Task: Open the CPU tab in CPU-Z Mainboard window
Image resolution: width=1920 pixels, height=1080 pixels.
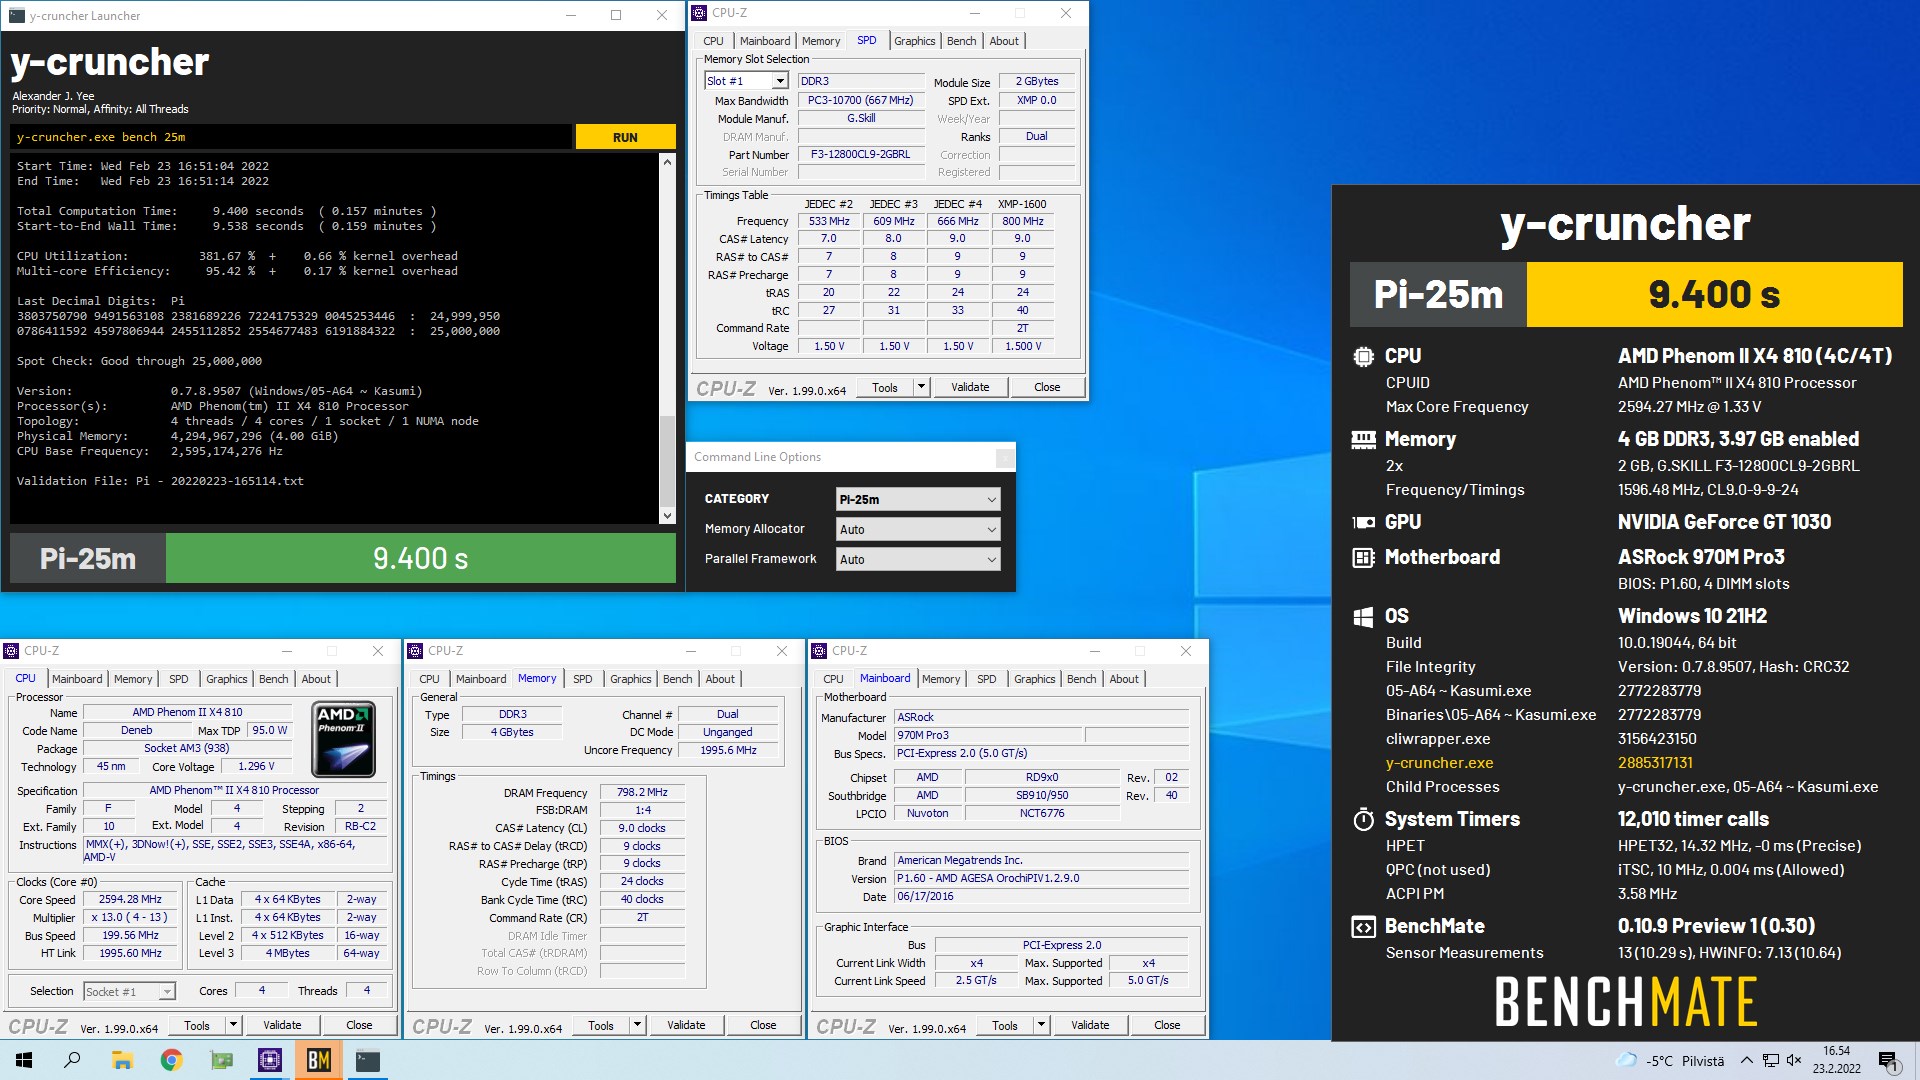Action: (833, 679)
